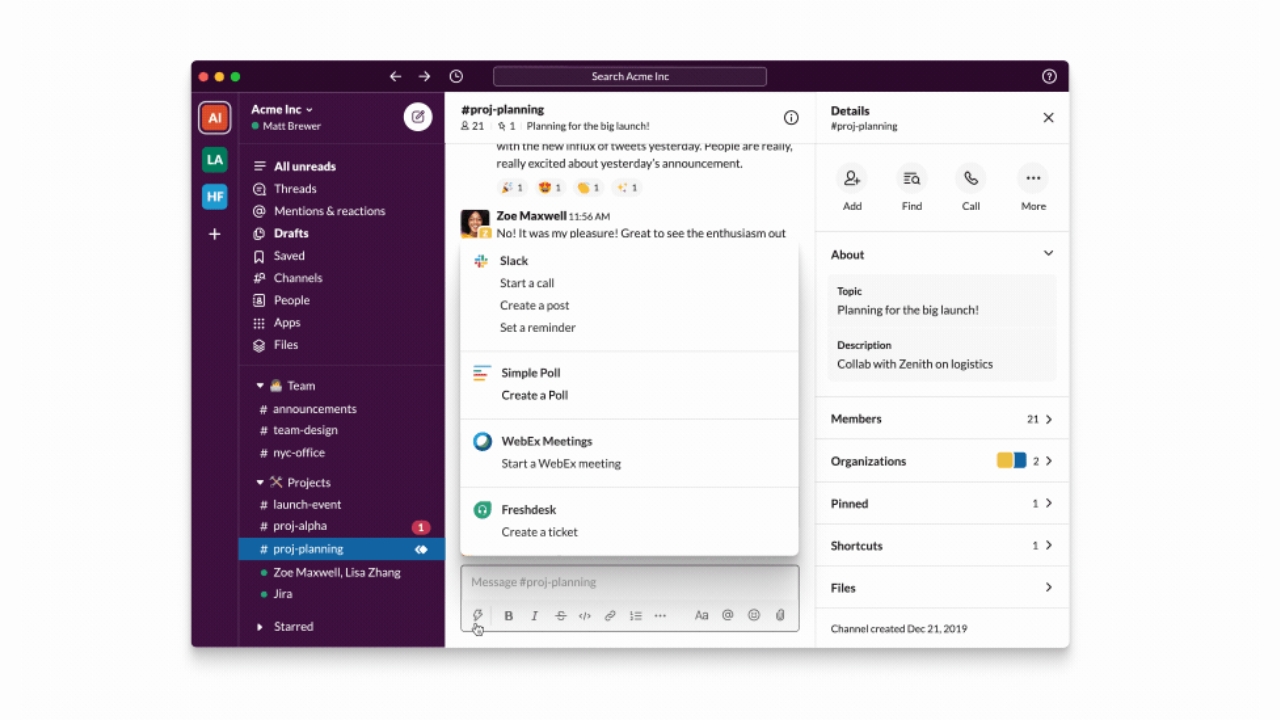Switch to the AI workspace
The image size is (1280, 720).
214,118
